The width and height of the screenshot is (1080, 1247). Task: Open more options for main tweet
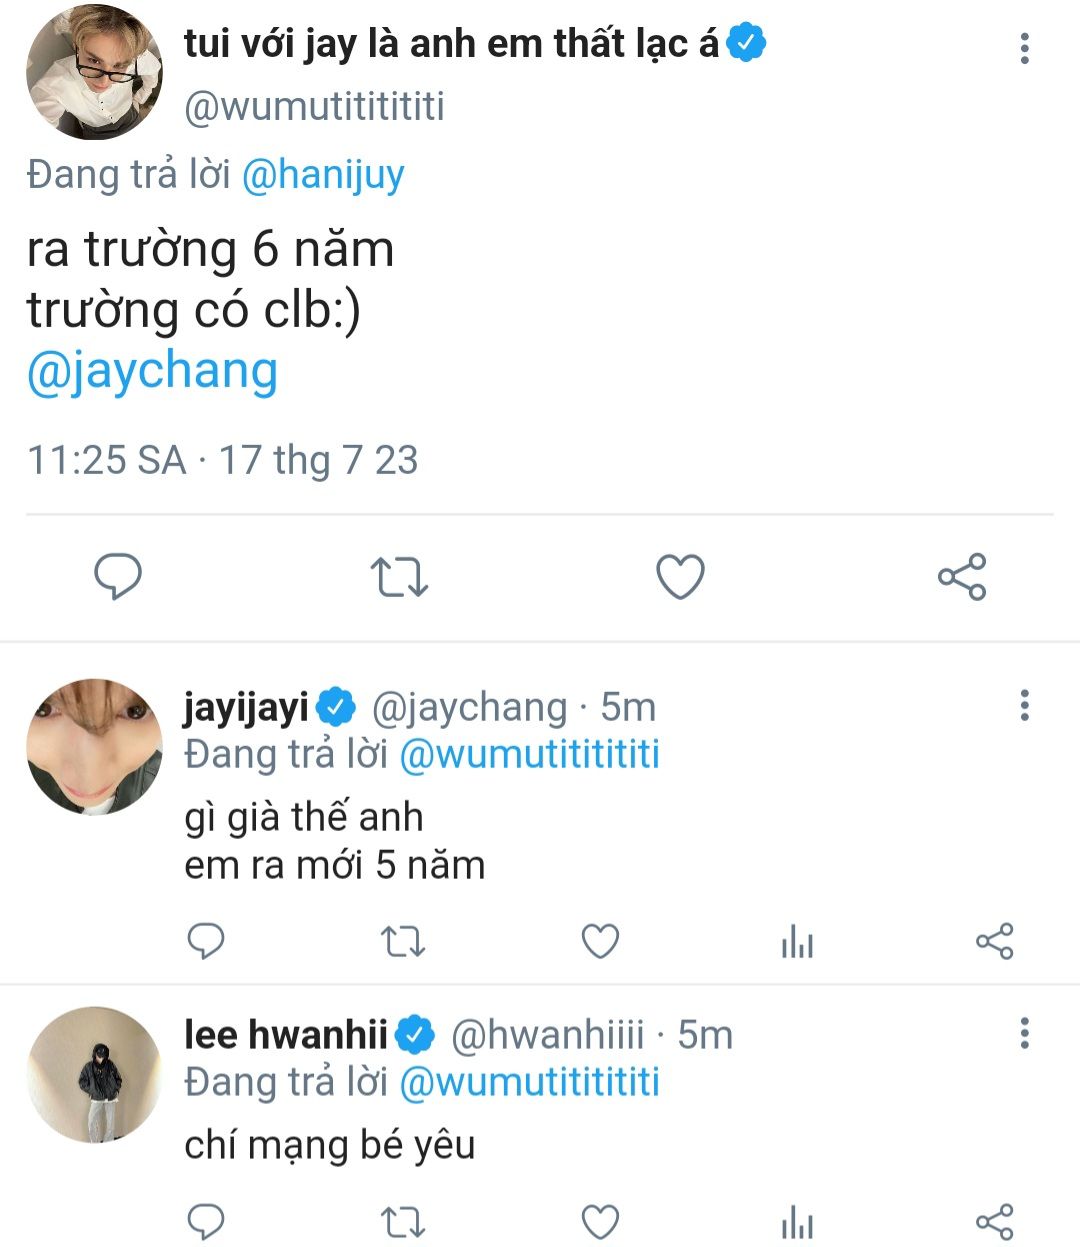click(1024, 48)
